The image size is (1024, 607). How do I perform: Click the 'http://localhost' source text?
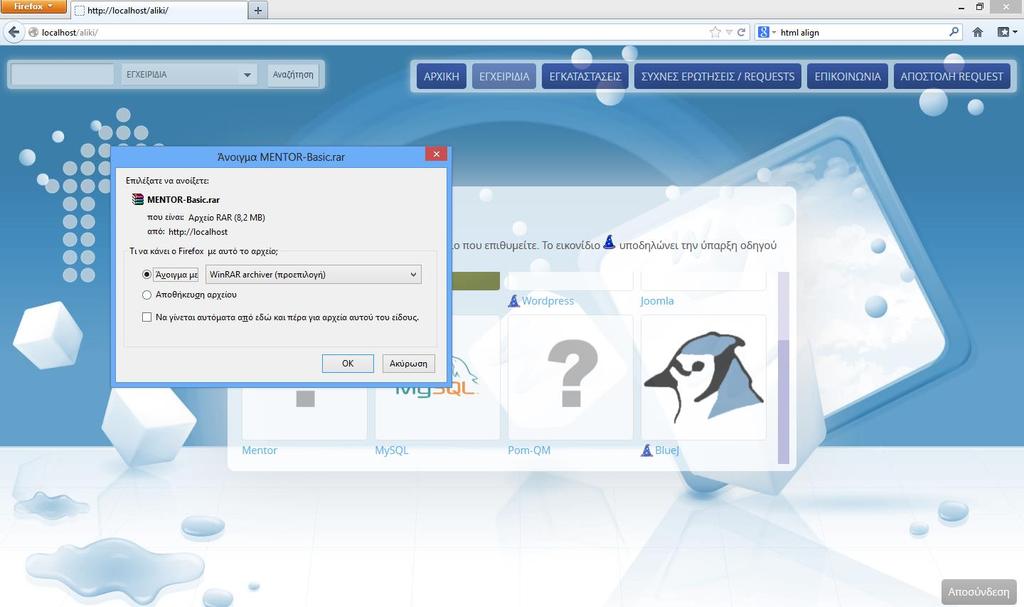pos(198,232)
